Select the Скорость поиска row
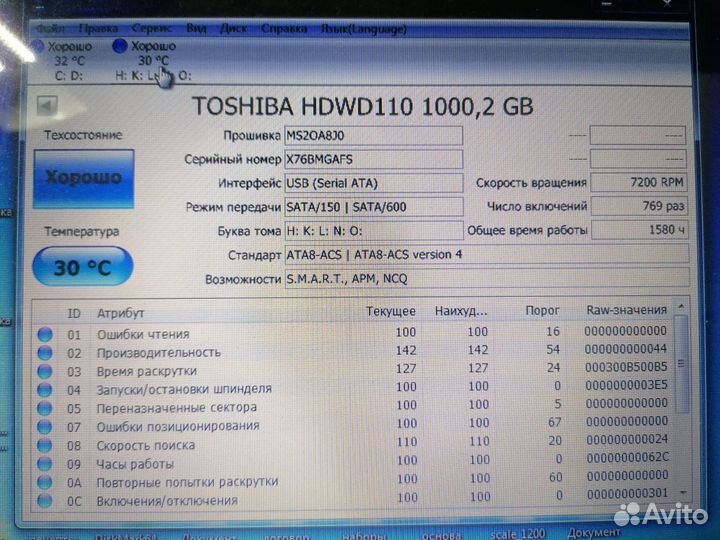Image resolution: width=720 pixels, height=540 pixels. 353,443
